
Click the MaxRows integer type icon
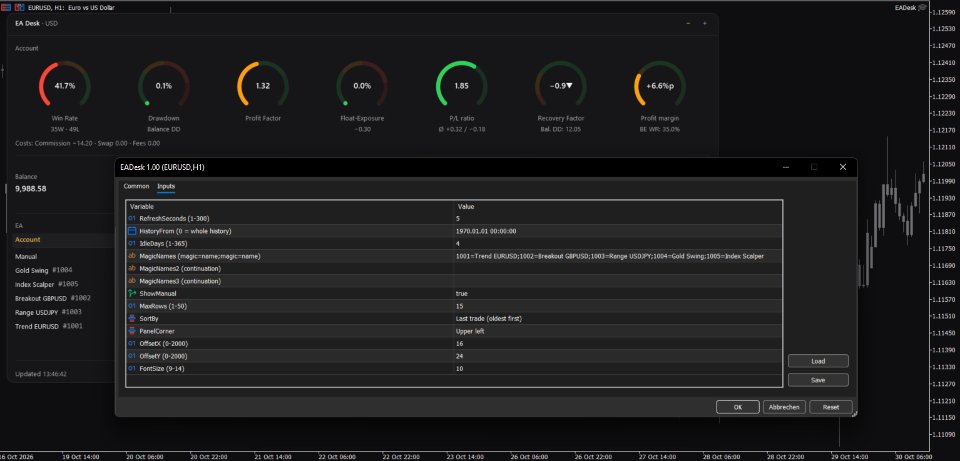point(132,306)
